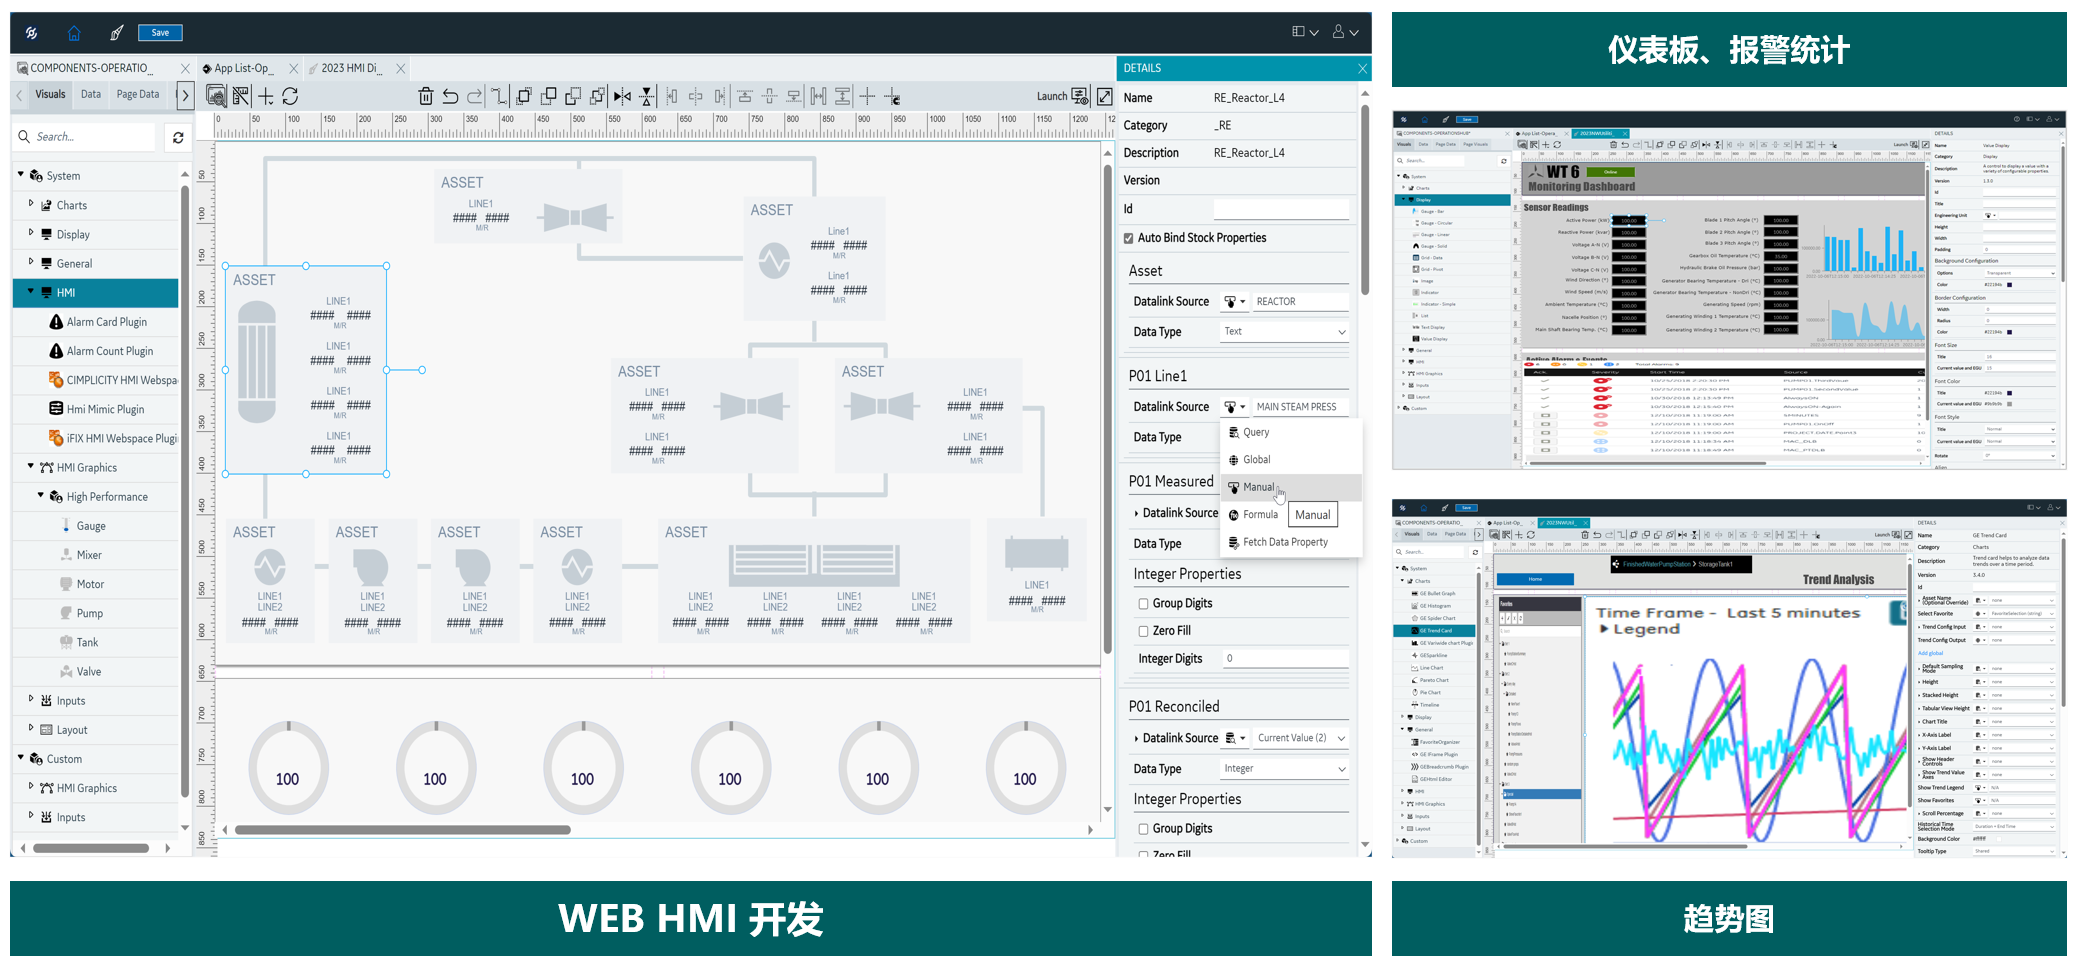
Task: Open the Asset Data Type Text dropdown
Action: point(1283,332)
